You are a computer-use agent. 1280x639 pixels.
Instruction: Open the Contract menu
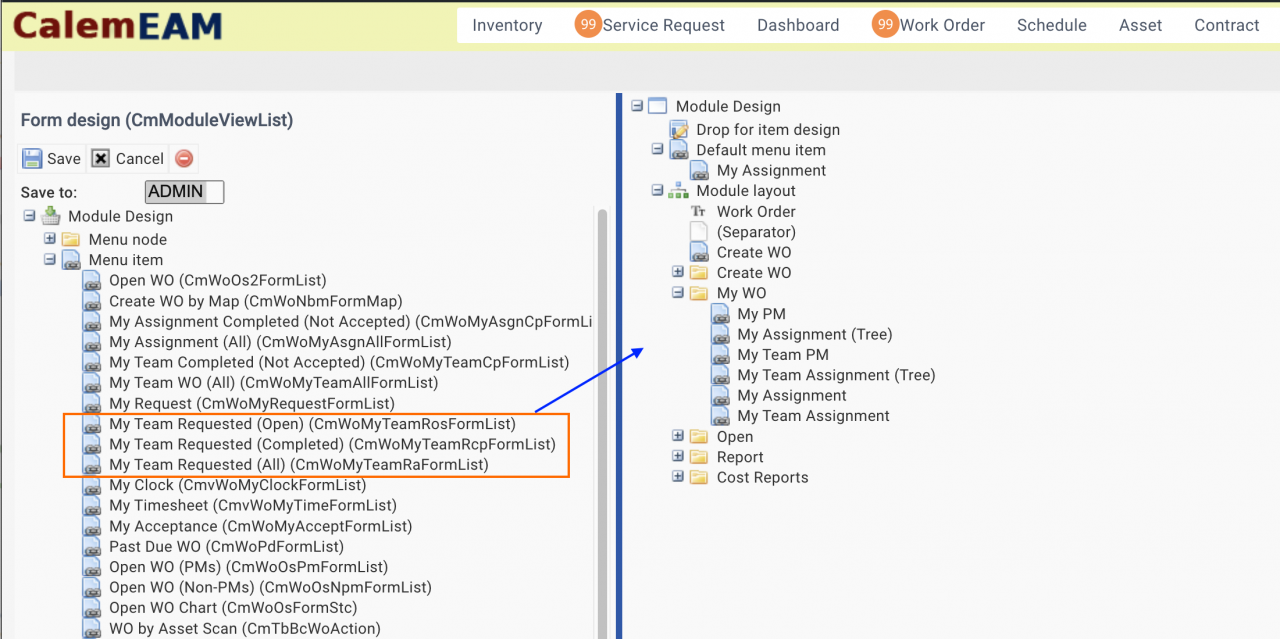tap(1227, 25)
